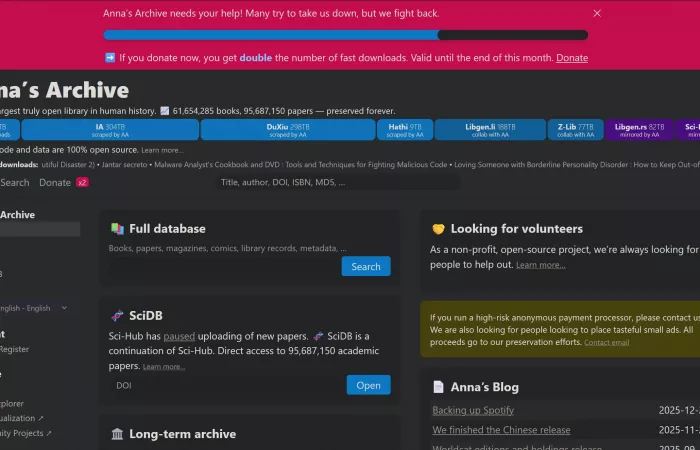Click the Contact email link
The height and width of the screenshot is (450, 700).
pos(606,343)
